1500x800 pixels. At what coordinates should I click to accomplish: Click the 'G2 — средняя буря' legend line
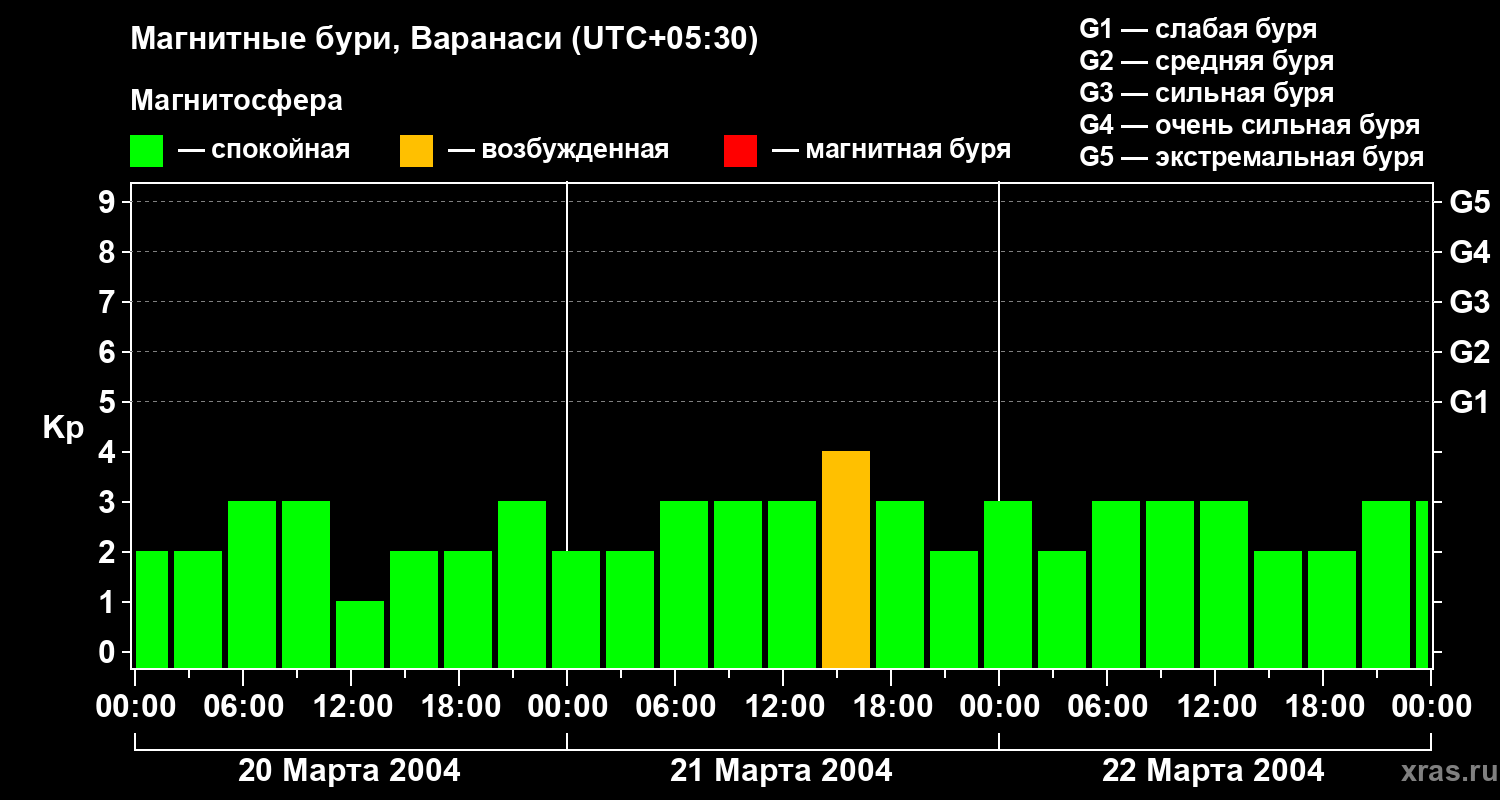(x=1206, y=61)
